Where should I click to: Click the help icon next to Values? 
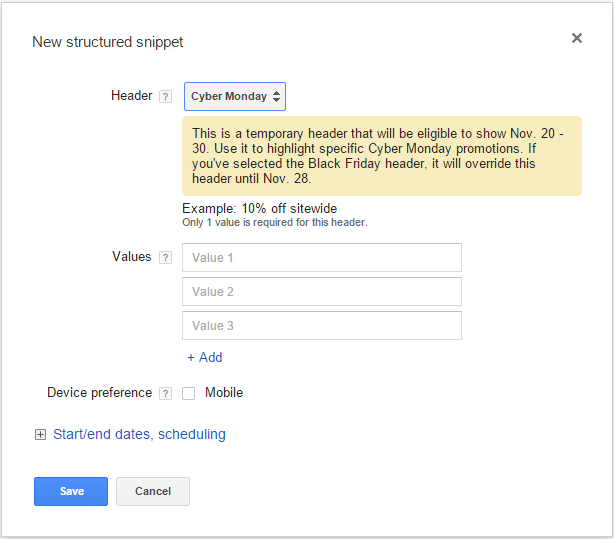click(x=165, y=257)
